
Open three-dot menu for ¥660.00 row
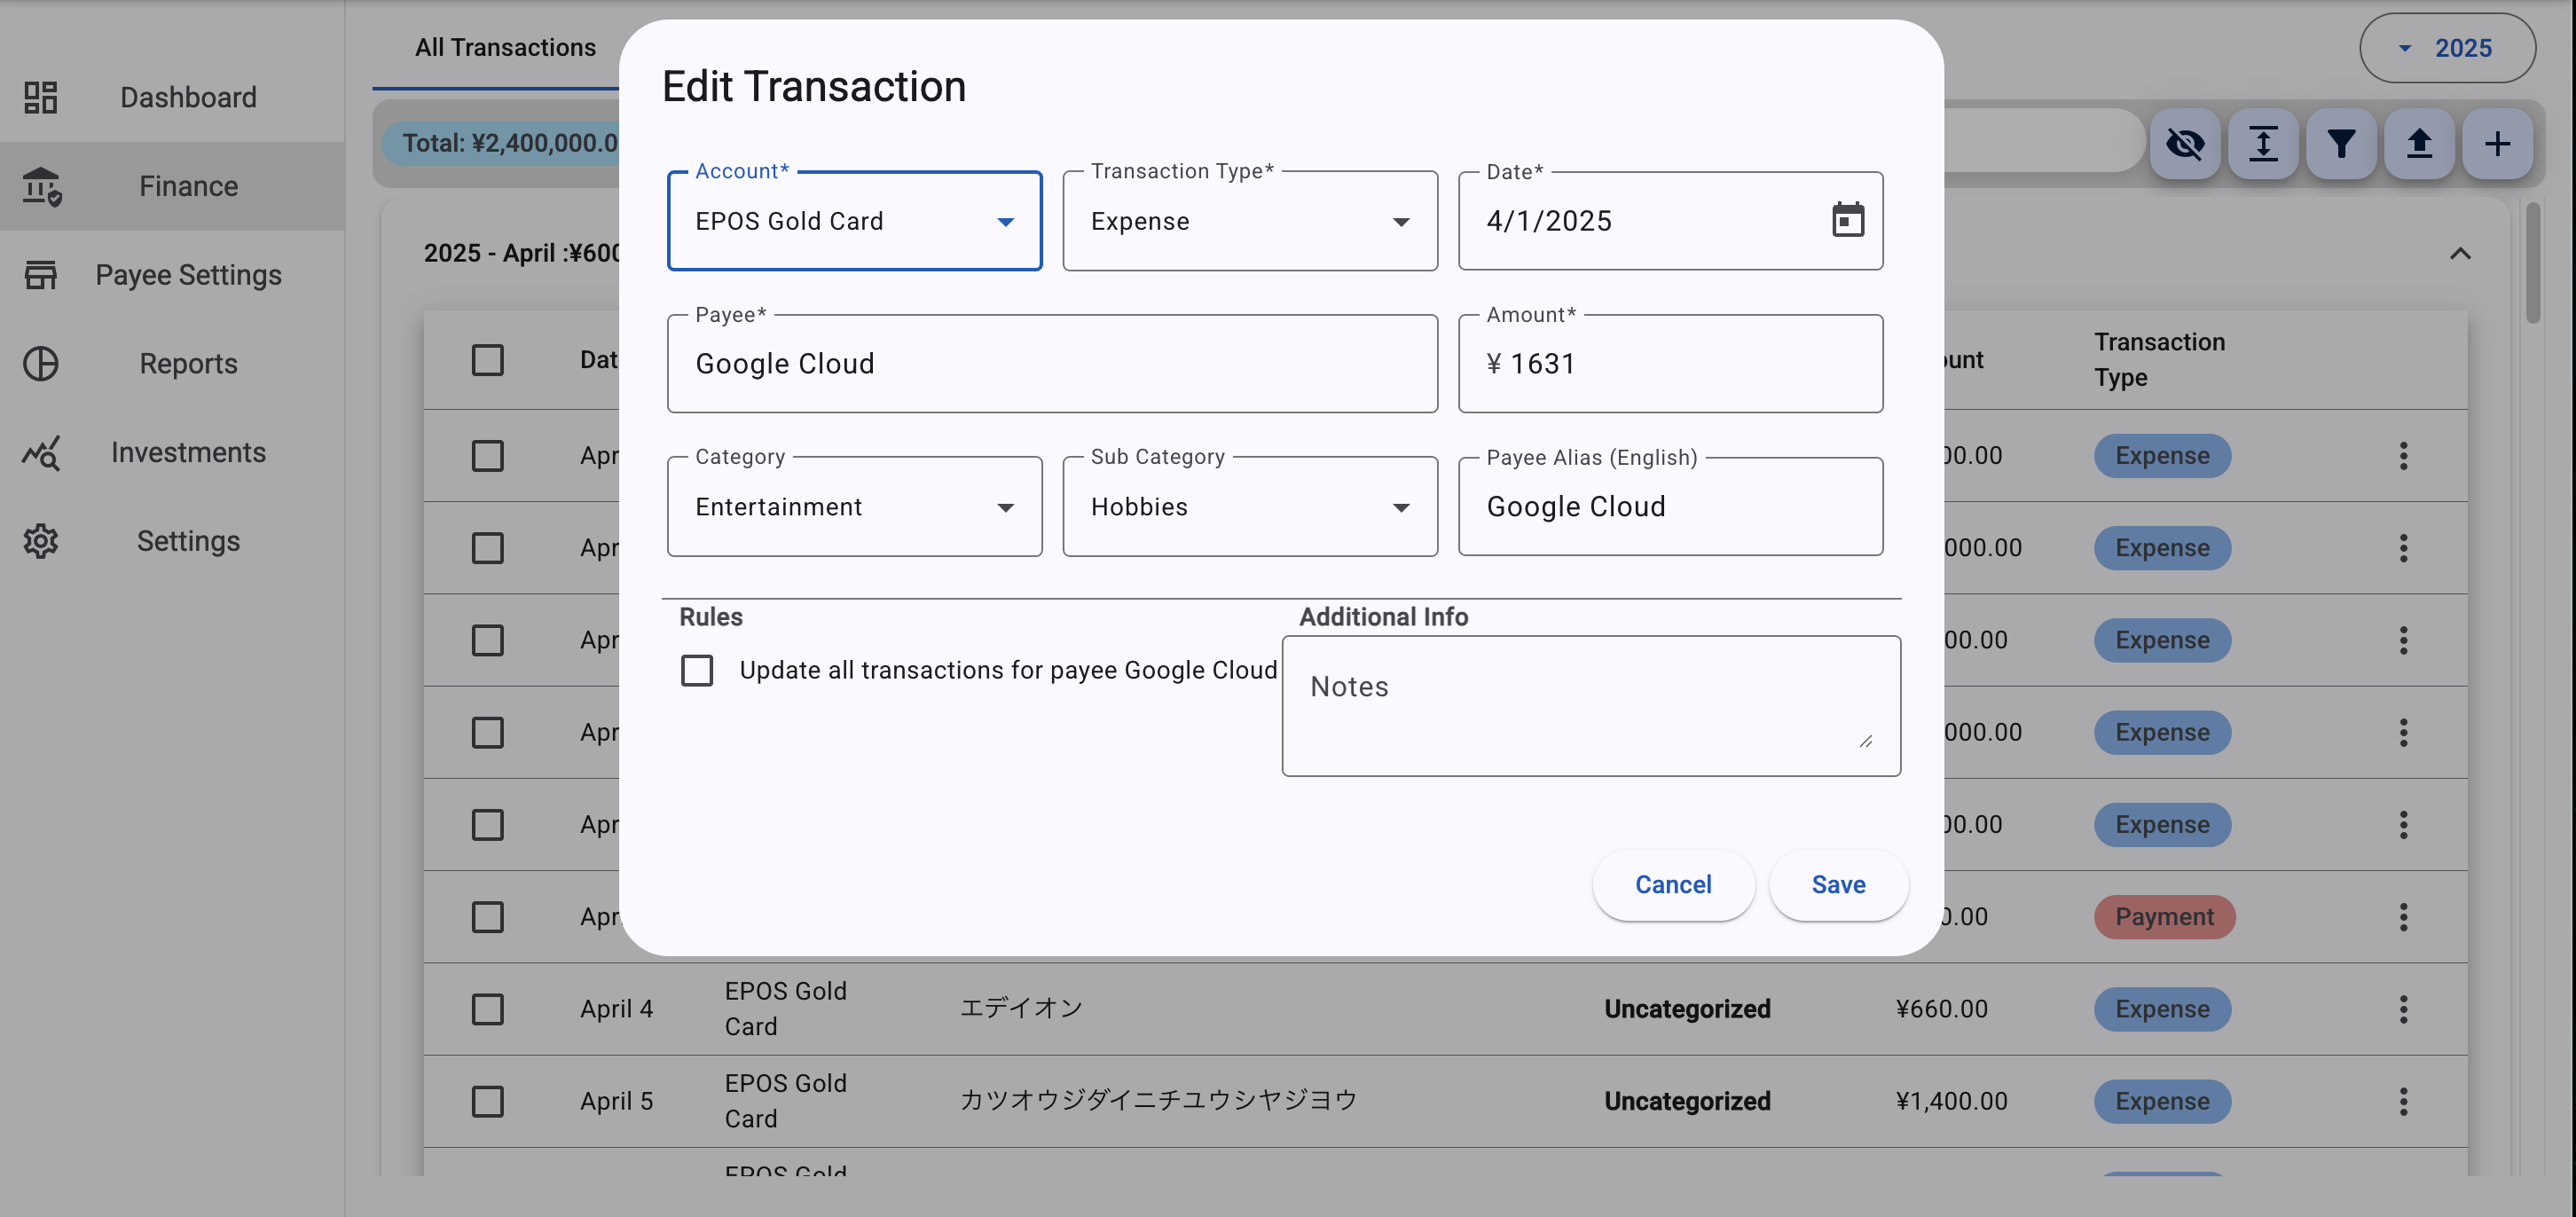[x=2403, y=1009]
